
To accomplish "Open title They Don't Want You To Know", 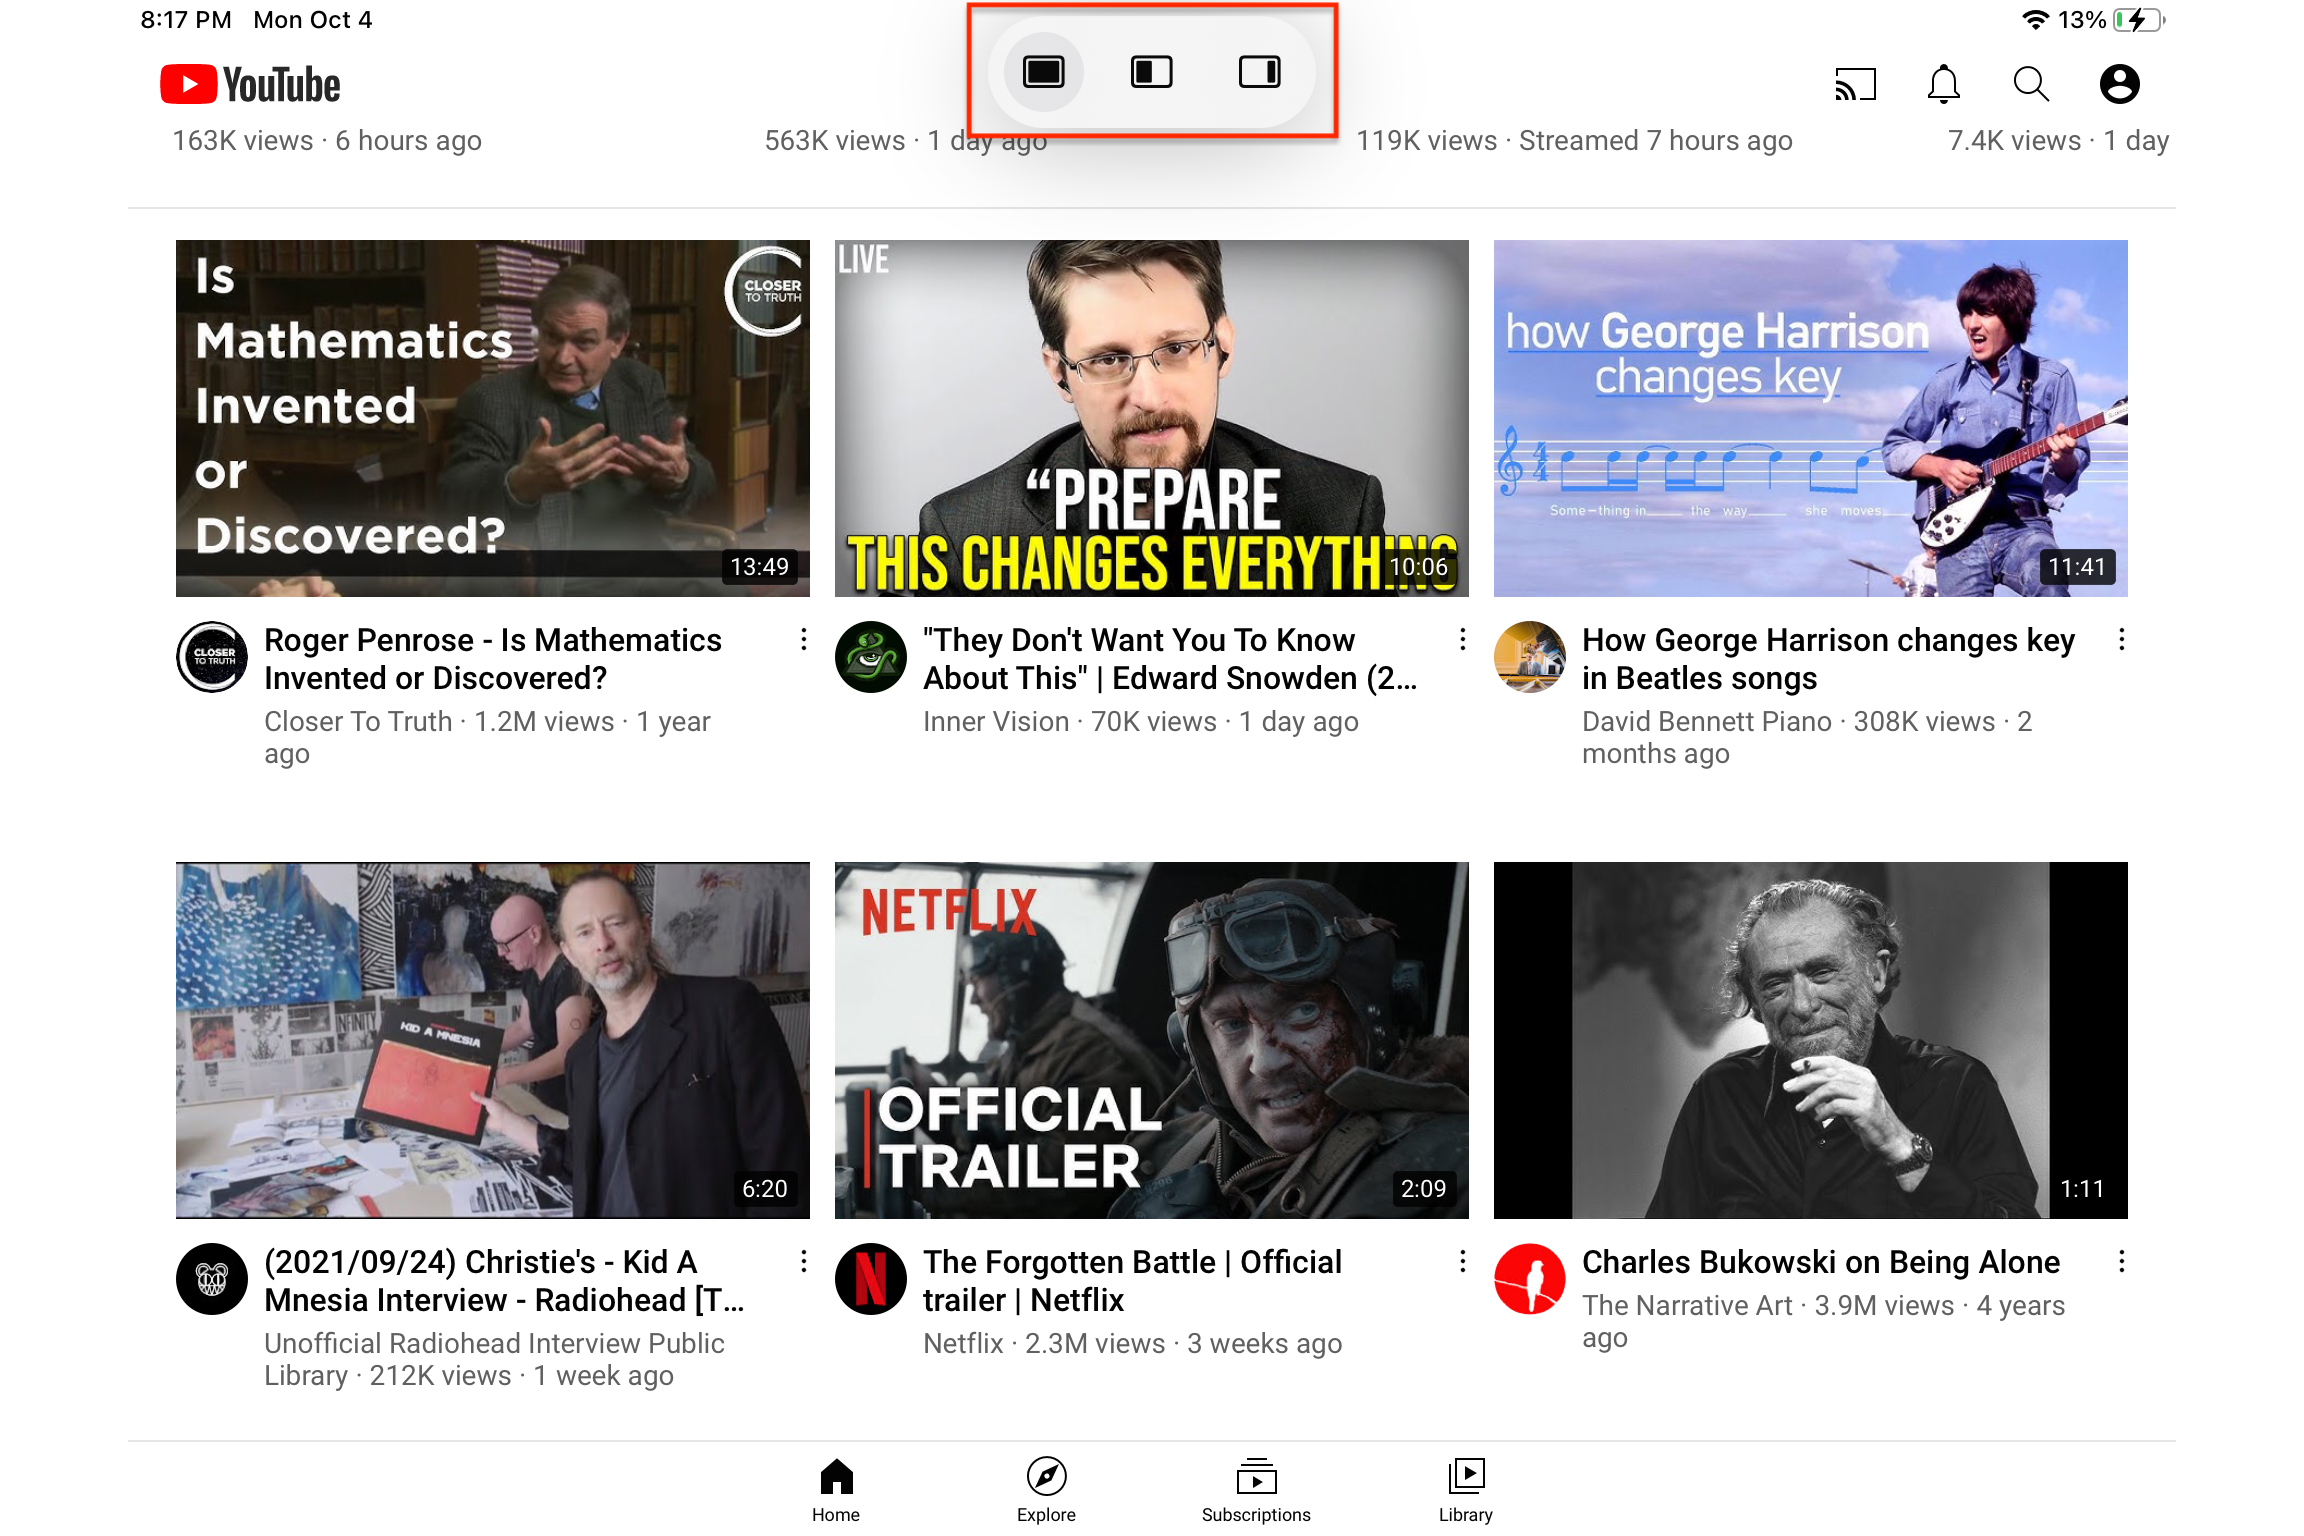I will [x=1170, y=659].
